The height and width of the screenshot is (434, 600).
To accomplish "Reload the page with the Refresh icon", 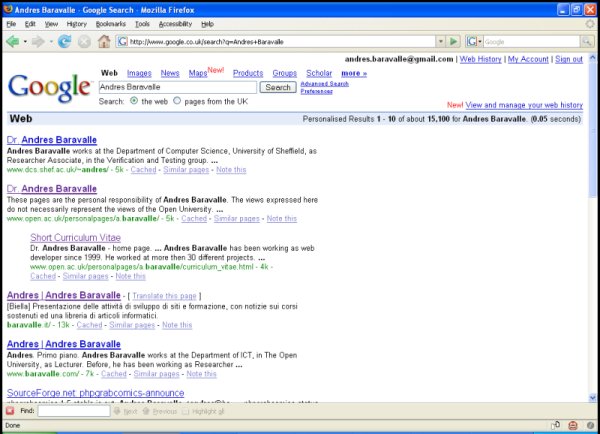I will (x=64, y=41).
